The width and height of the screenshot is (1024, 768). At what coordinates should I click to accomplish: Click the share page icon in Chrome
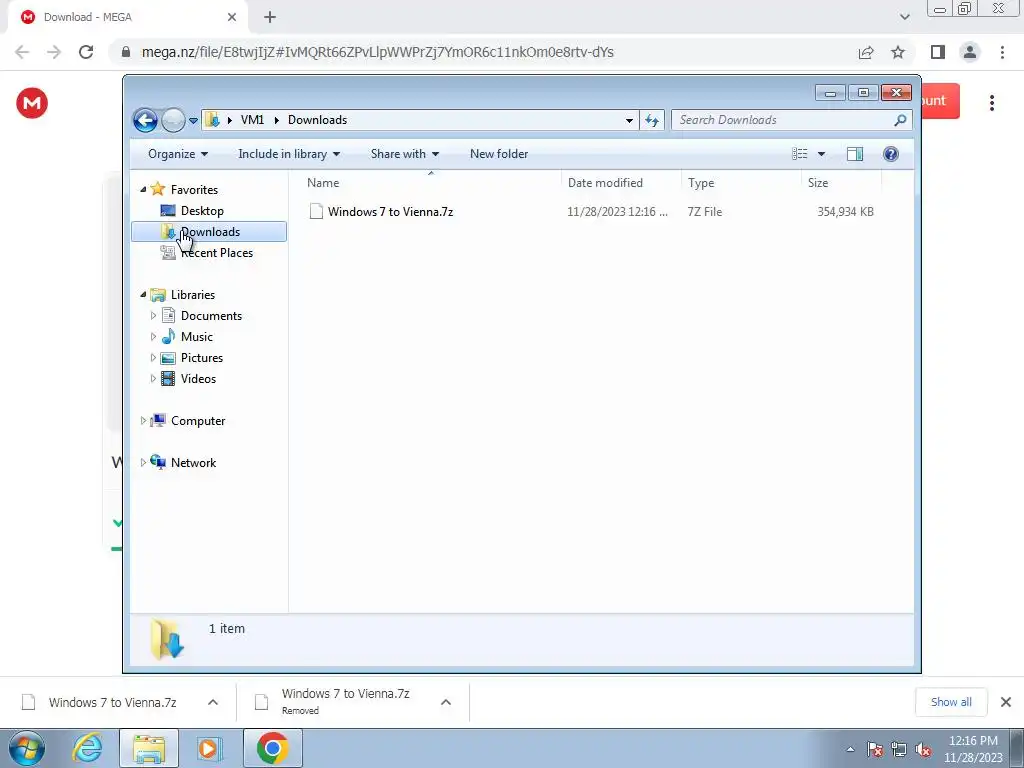tap(866, 52)
